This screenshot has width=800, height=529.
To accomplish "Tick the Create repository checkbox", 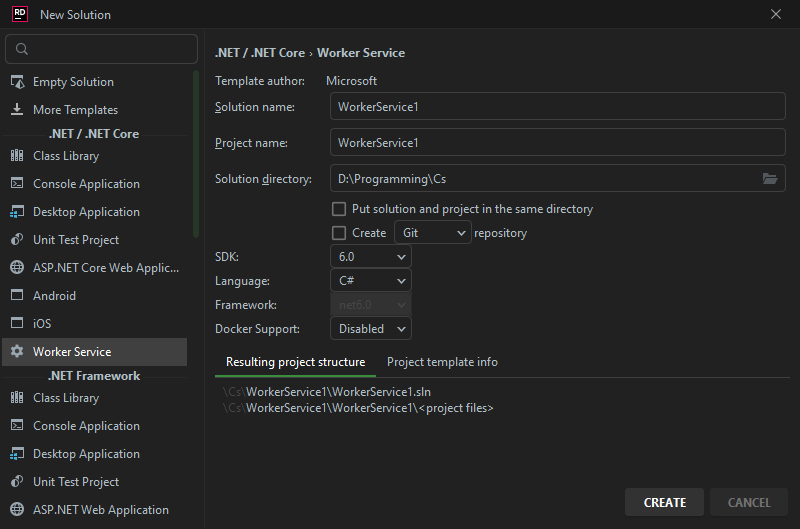I will (x=339, y=233).
